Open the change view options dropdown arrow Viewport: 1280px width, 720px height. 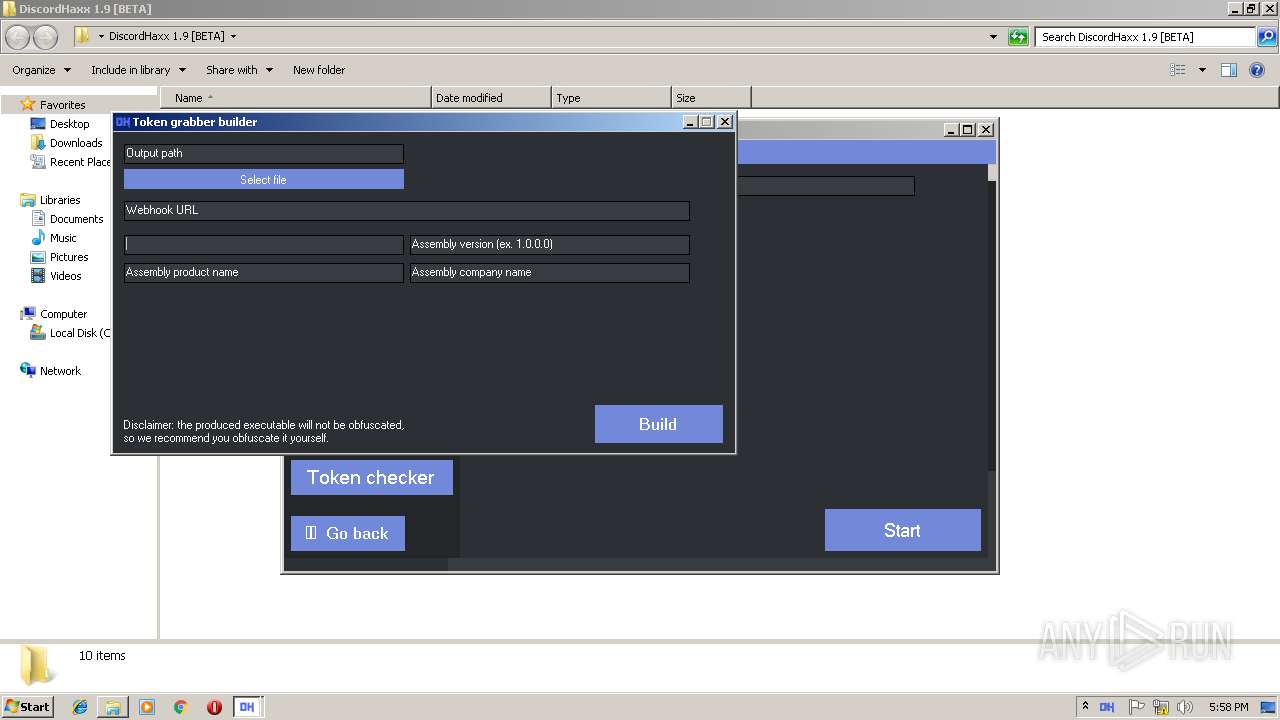coord(1202,70)
